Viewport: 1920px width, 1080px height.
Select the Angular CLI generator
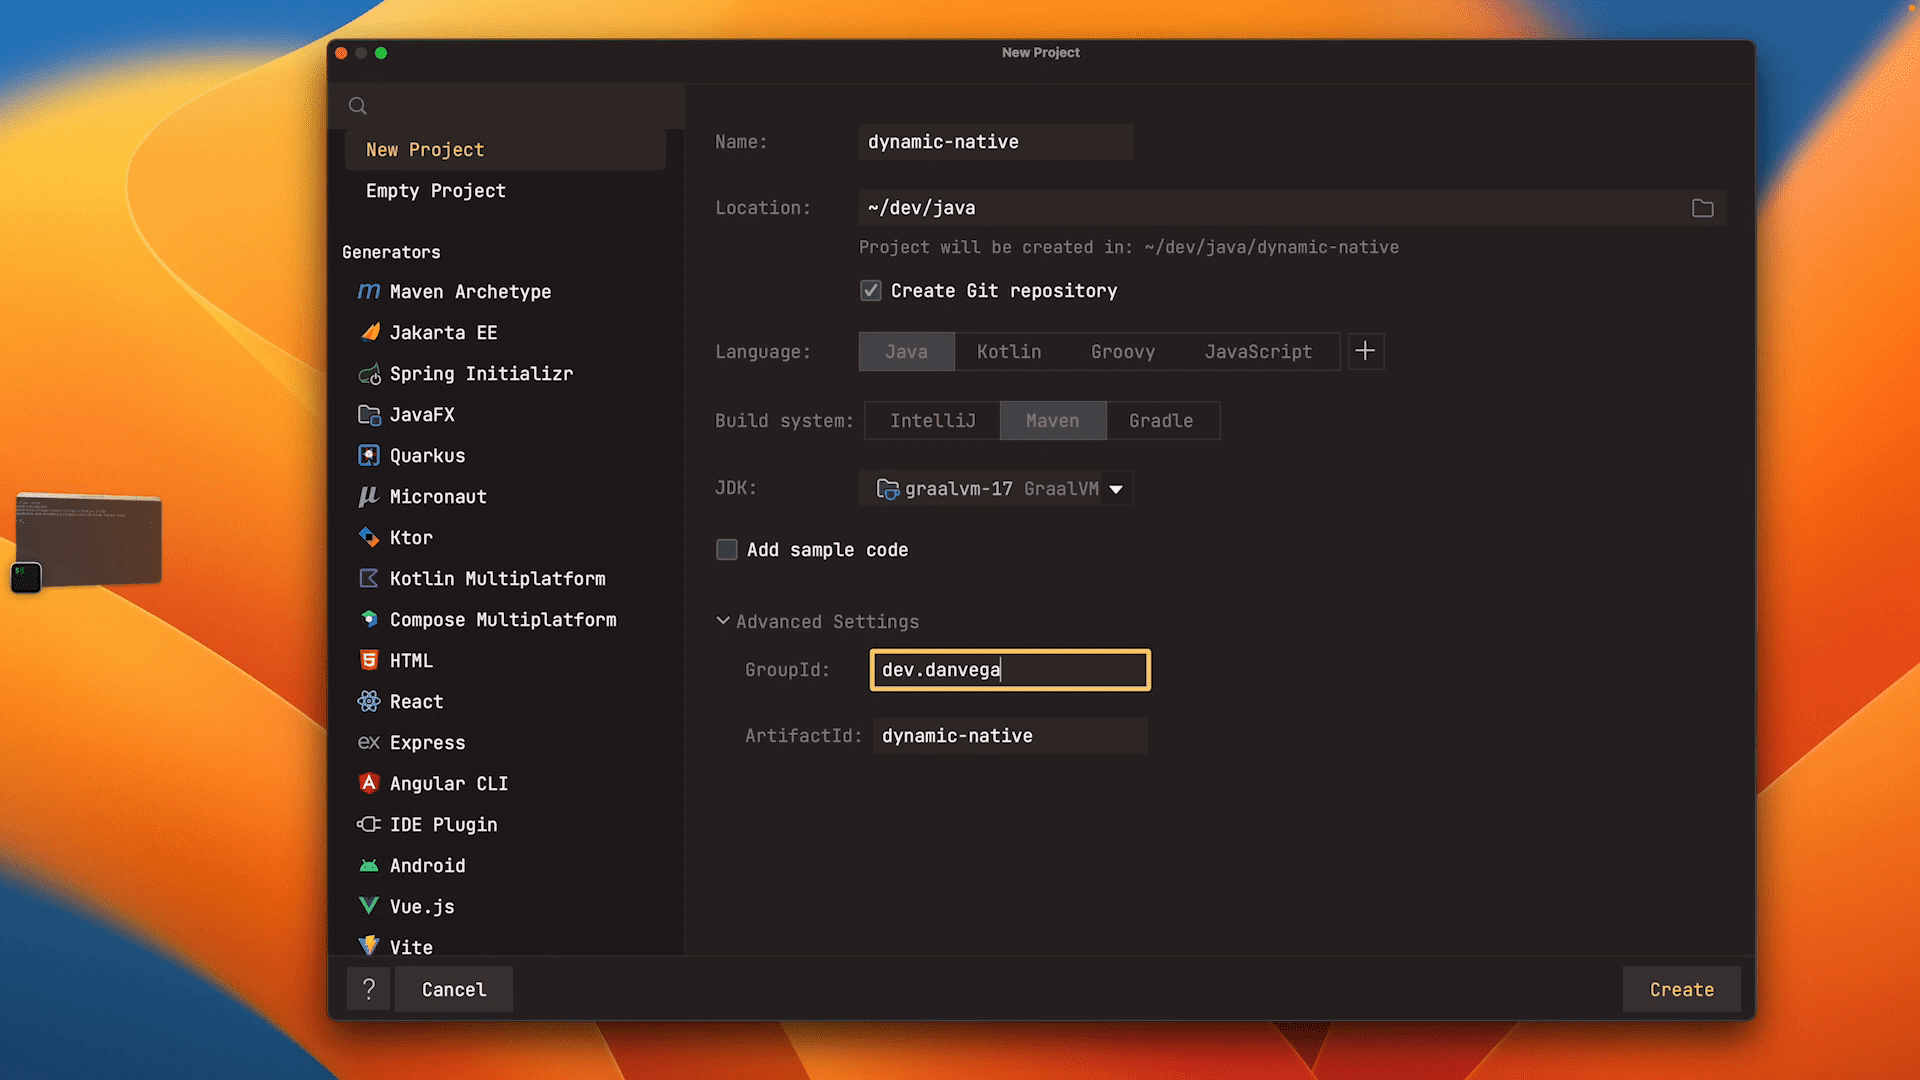(449, 783)
